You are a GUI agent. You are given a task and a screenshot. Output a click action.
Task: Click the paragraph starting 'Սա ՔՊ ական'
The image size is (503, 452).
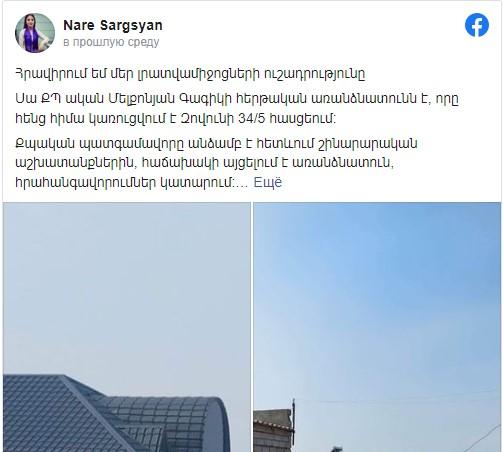[x=237, y=109]
